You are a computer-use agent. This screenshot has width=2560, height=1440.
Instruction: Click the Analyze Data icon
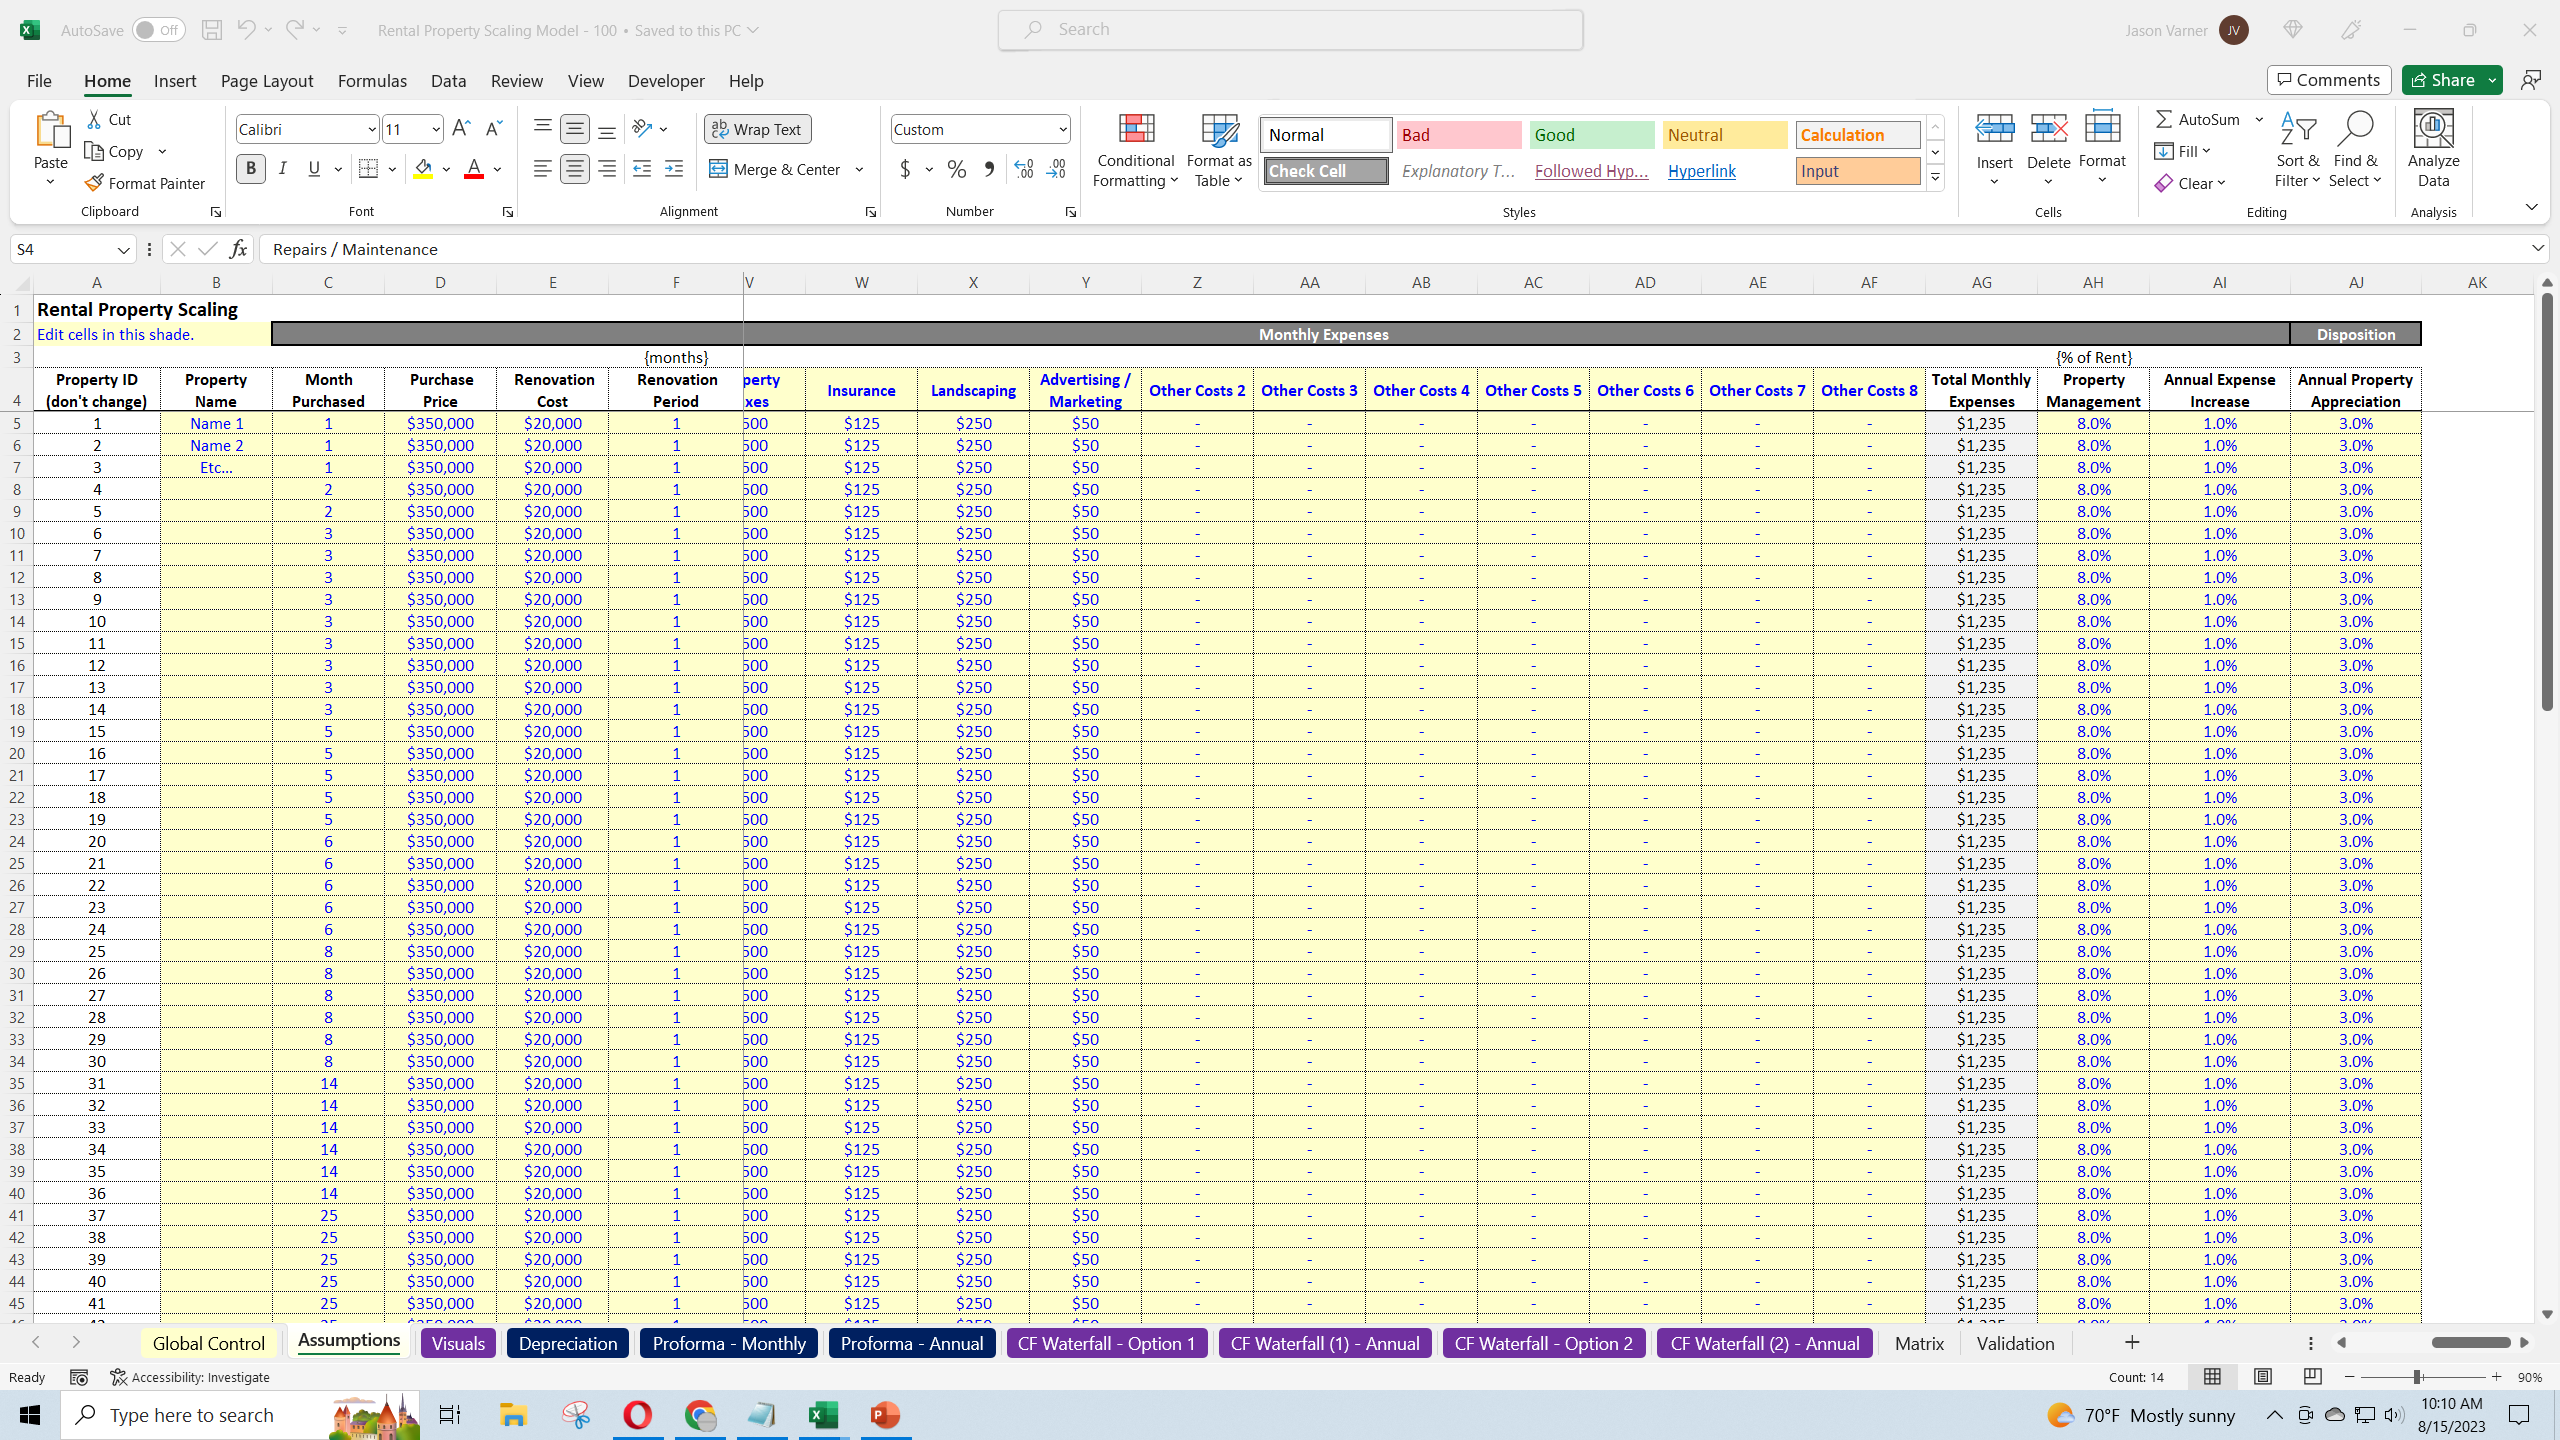[2433, 129]
